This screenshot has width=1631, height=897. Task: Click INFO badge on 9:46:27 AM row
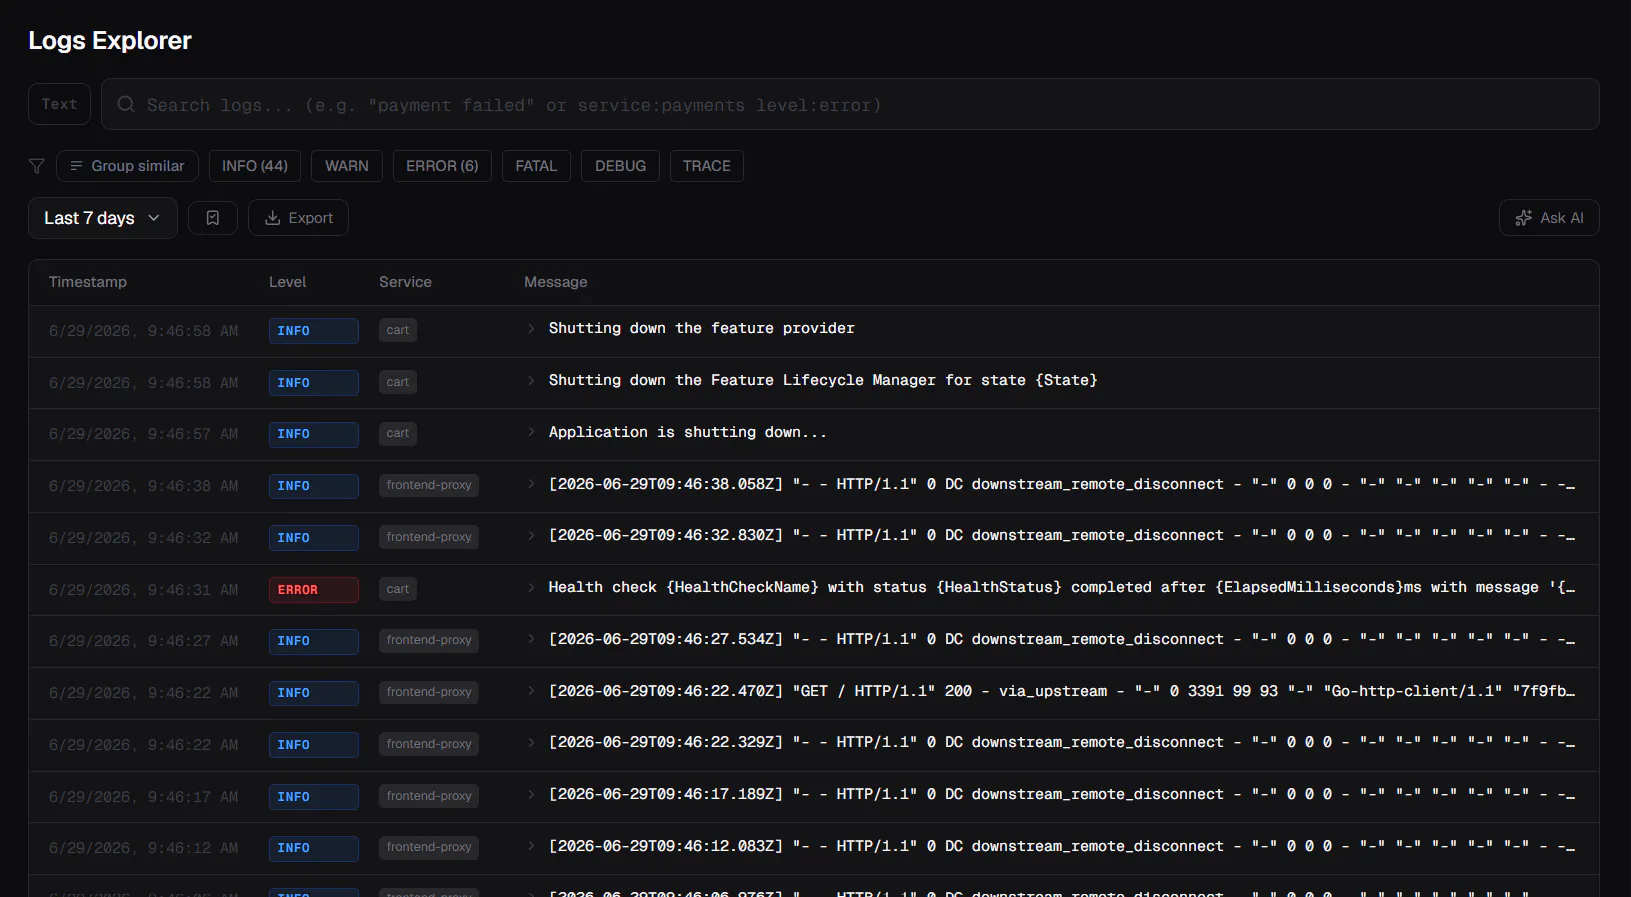pos(313,641)
